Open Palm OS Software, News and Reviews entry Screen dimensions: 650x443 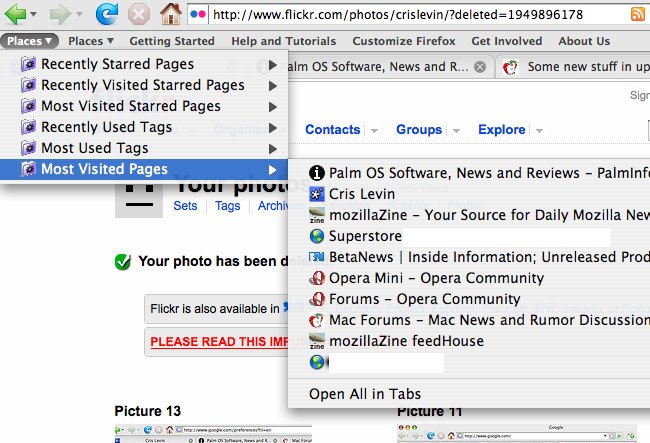point(469,173)
